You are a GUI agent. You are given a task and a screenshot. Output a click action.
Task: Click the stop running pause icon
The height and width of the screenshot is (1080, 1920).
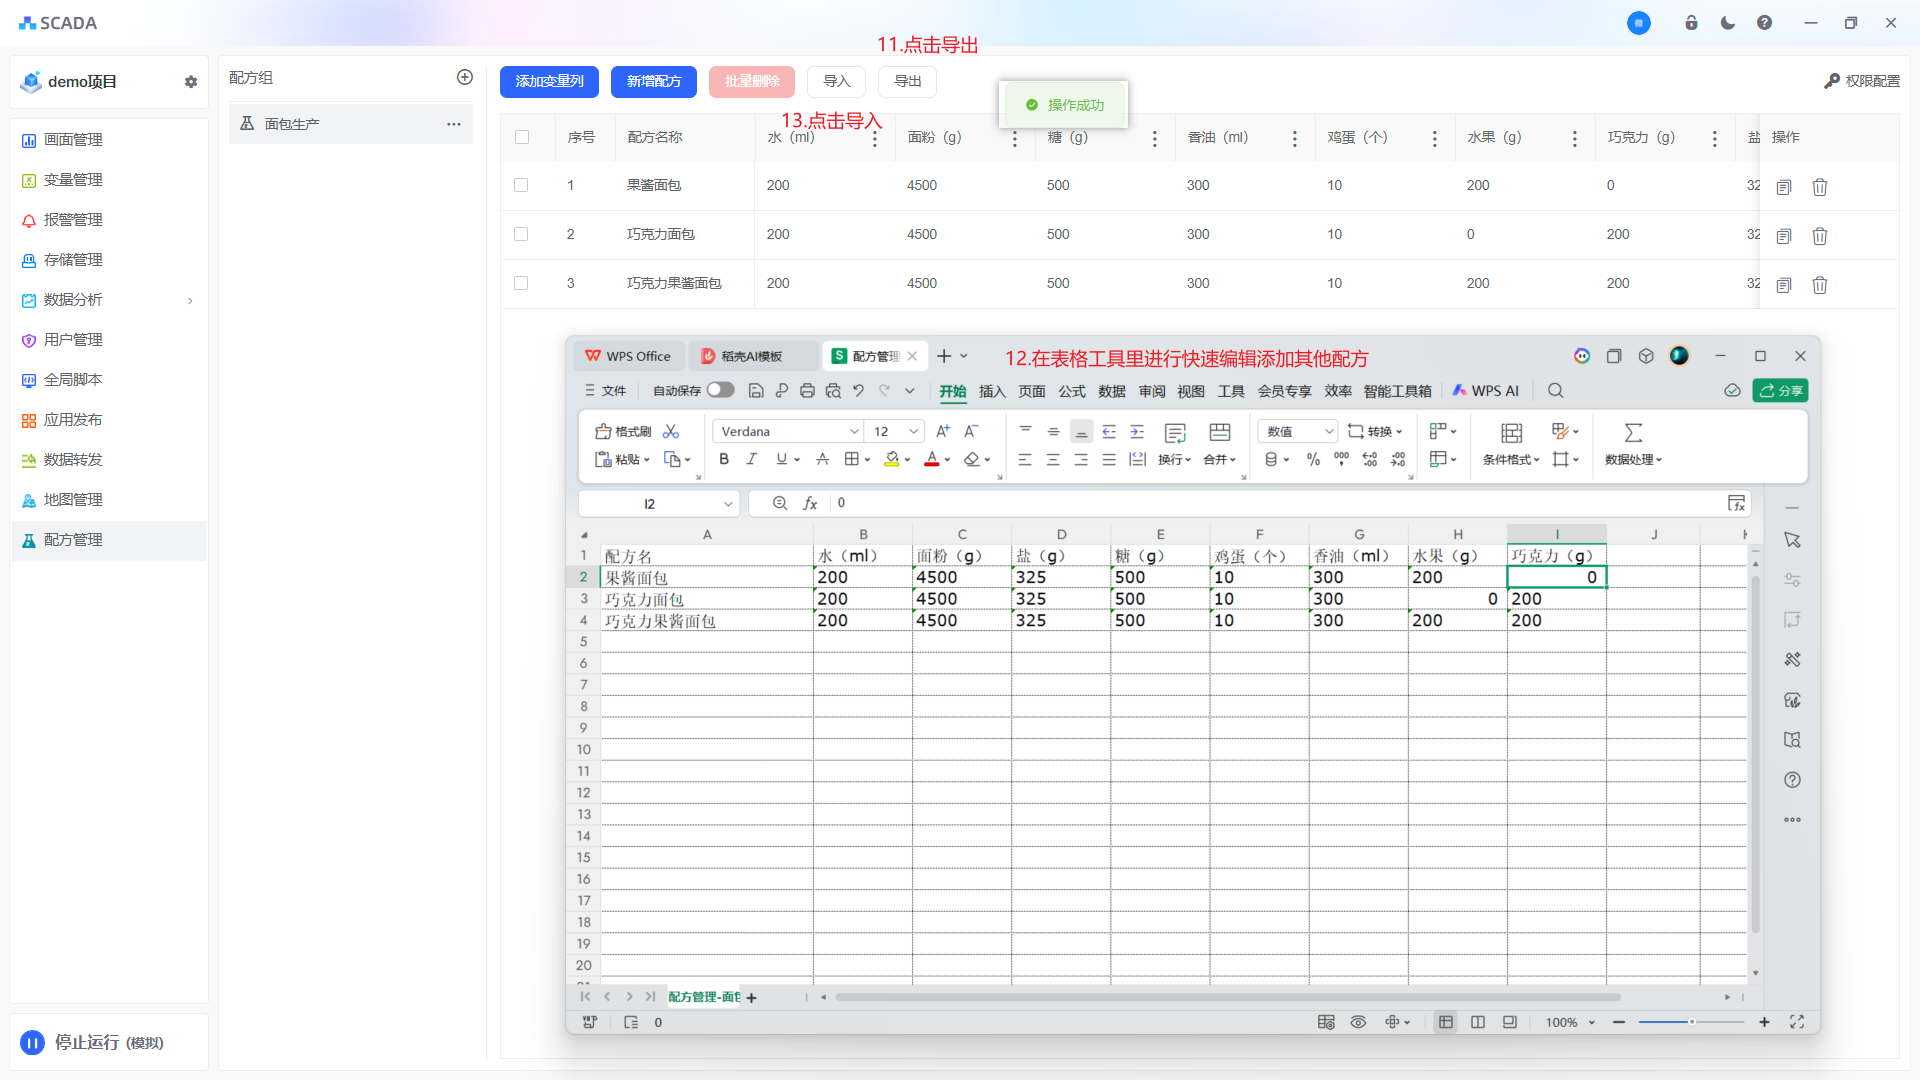click(x=32, y=1043)
